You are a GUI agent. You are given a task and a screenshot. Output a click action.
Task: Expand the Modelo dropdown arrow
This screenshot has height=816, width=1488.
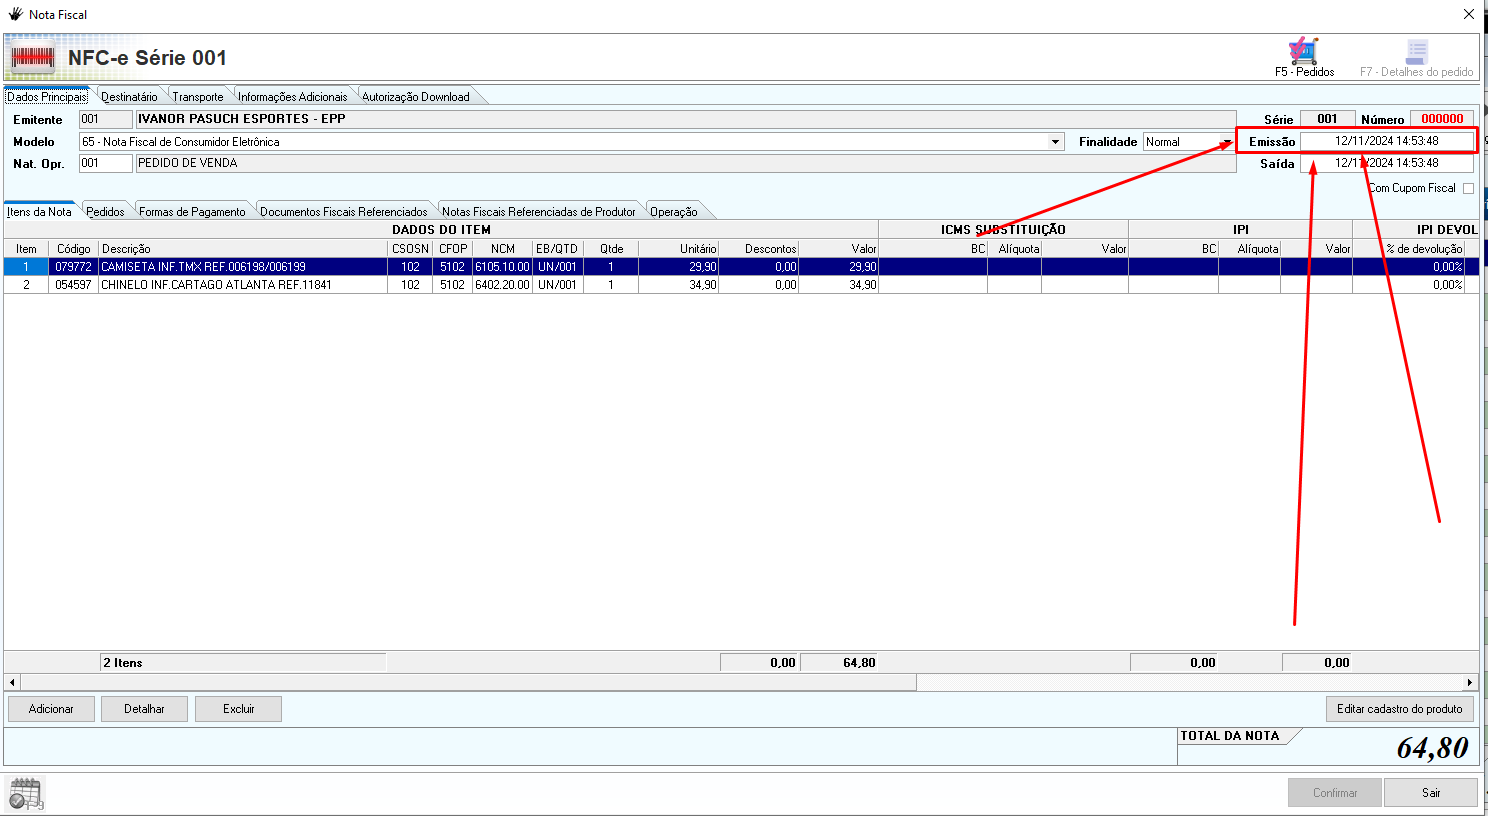tap(1055, 142)
